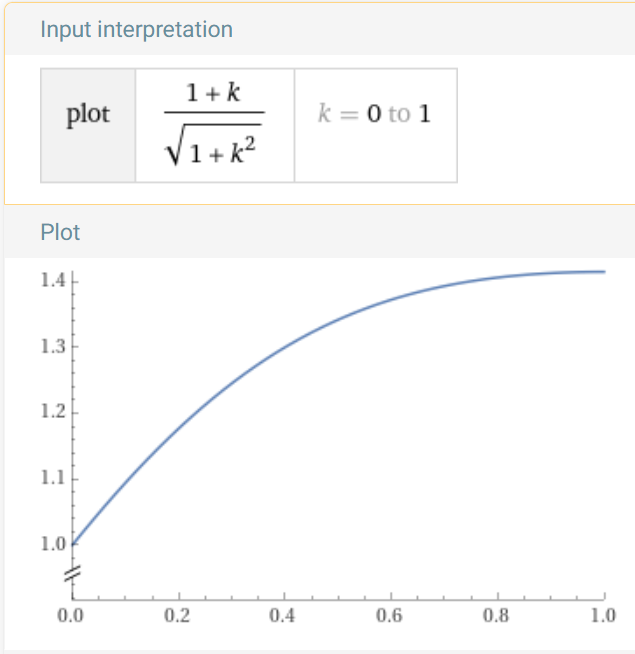The width and height of the screenshot is (635, 654).
Task: Click the 1.4 label on y-axis
Action: (53, 281)
